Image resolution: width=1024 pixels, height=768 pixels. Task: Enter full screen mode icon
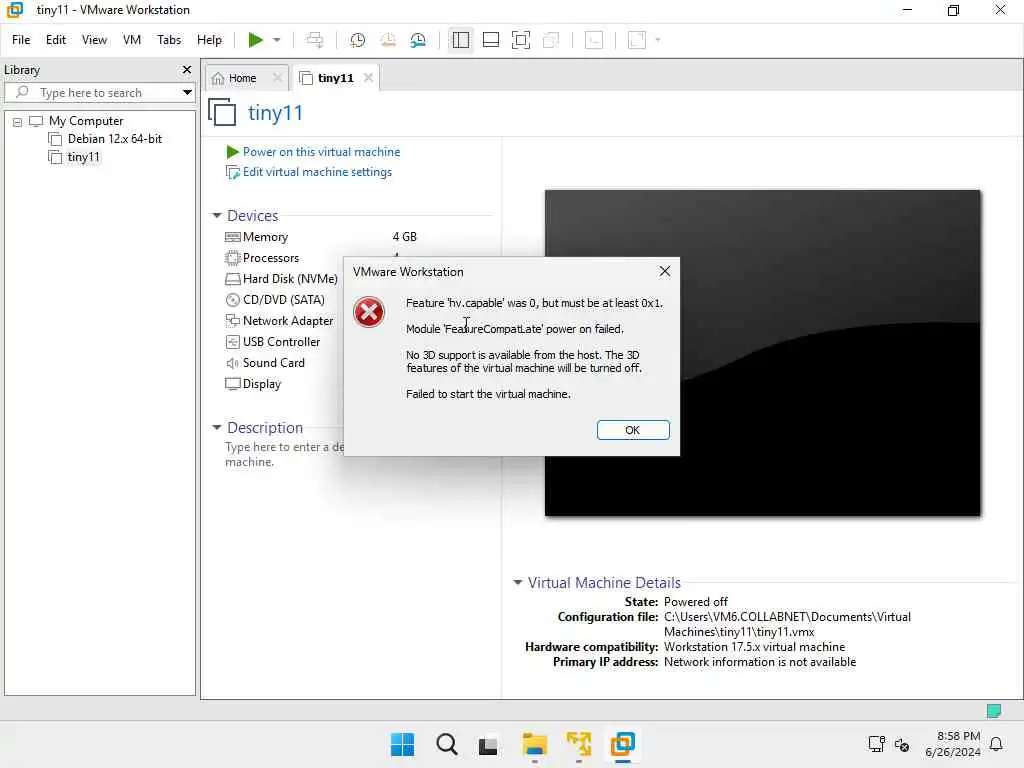(x=520, y=40)
